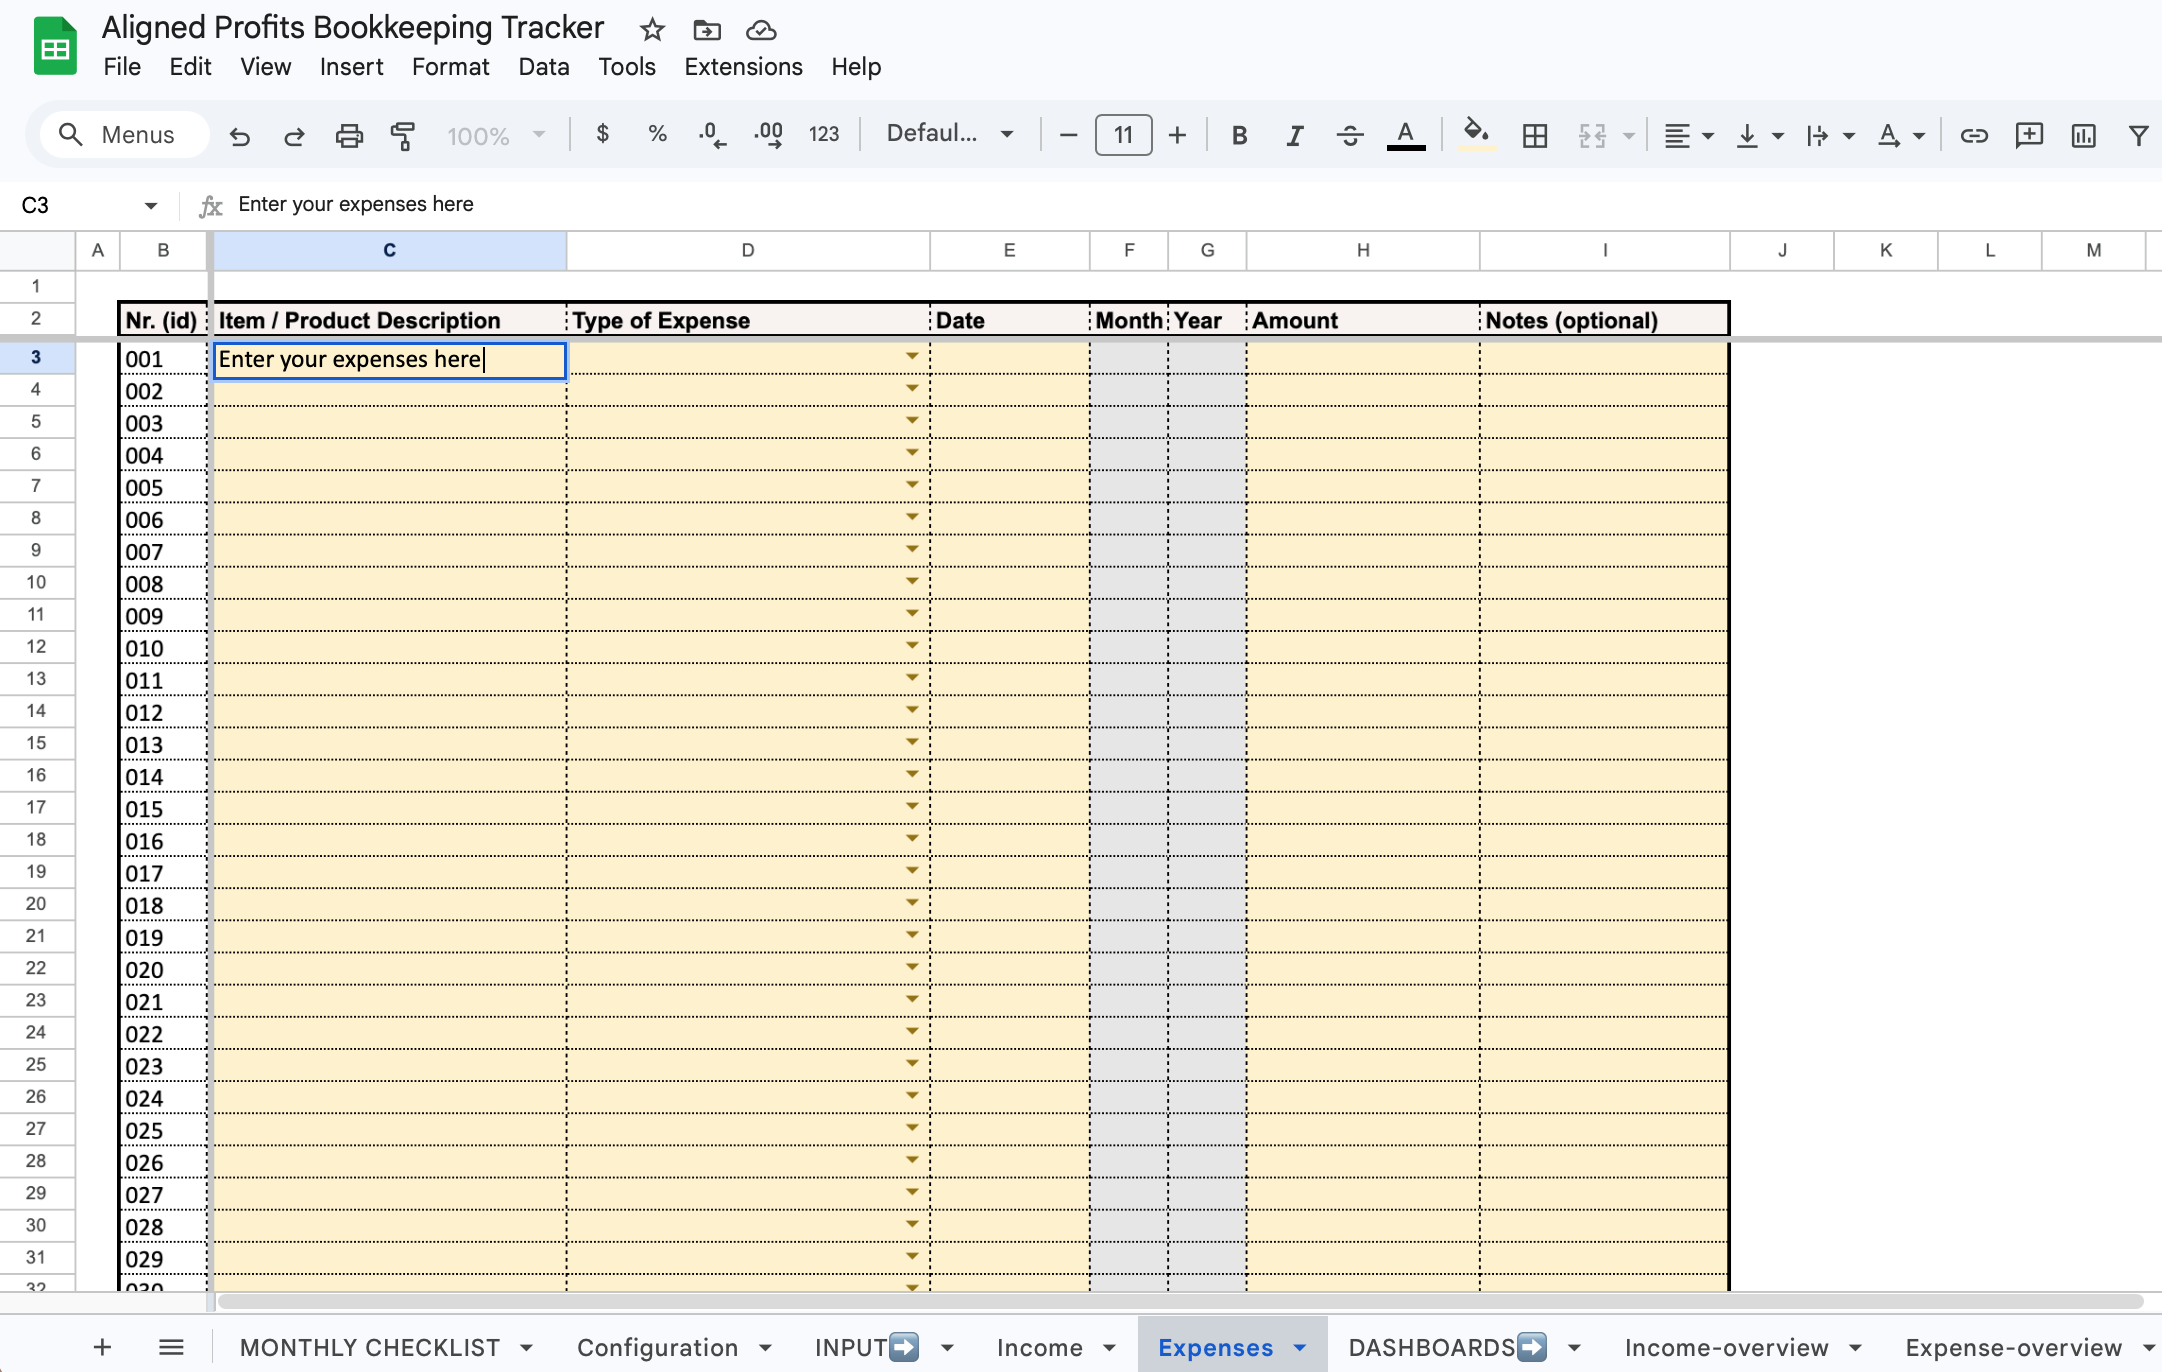2162x1372 pixels.
Task: Open Type of Expense dropdown for row 001
Action: [912, 357]
